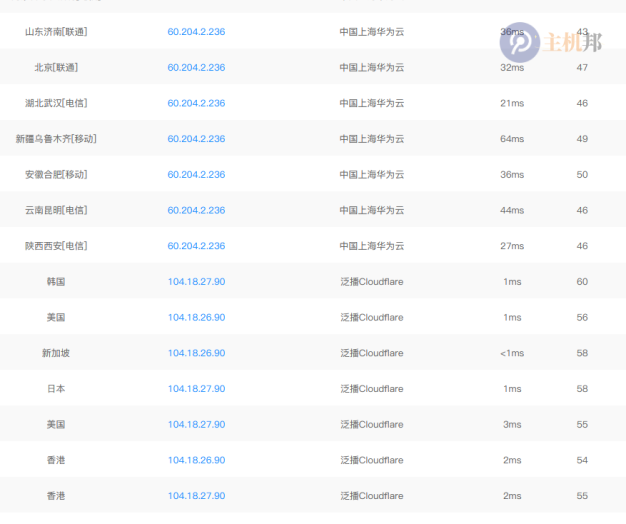Image resolution: width=626 pixels, height=524 pixels.
Task: Open 104.18.27.90 link in 日本 row
Action: click(x=196, y=389)
